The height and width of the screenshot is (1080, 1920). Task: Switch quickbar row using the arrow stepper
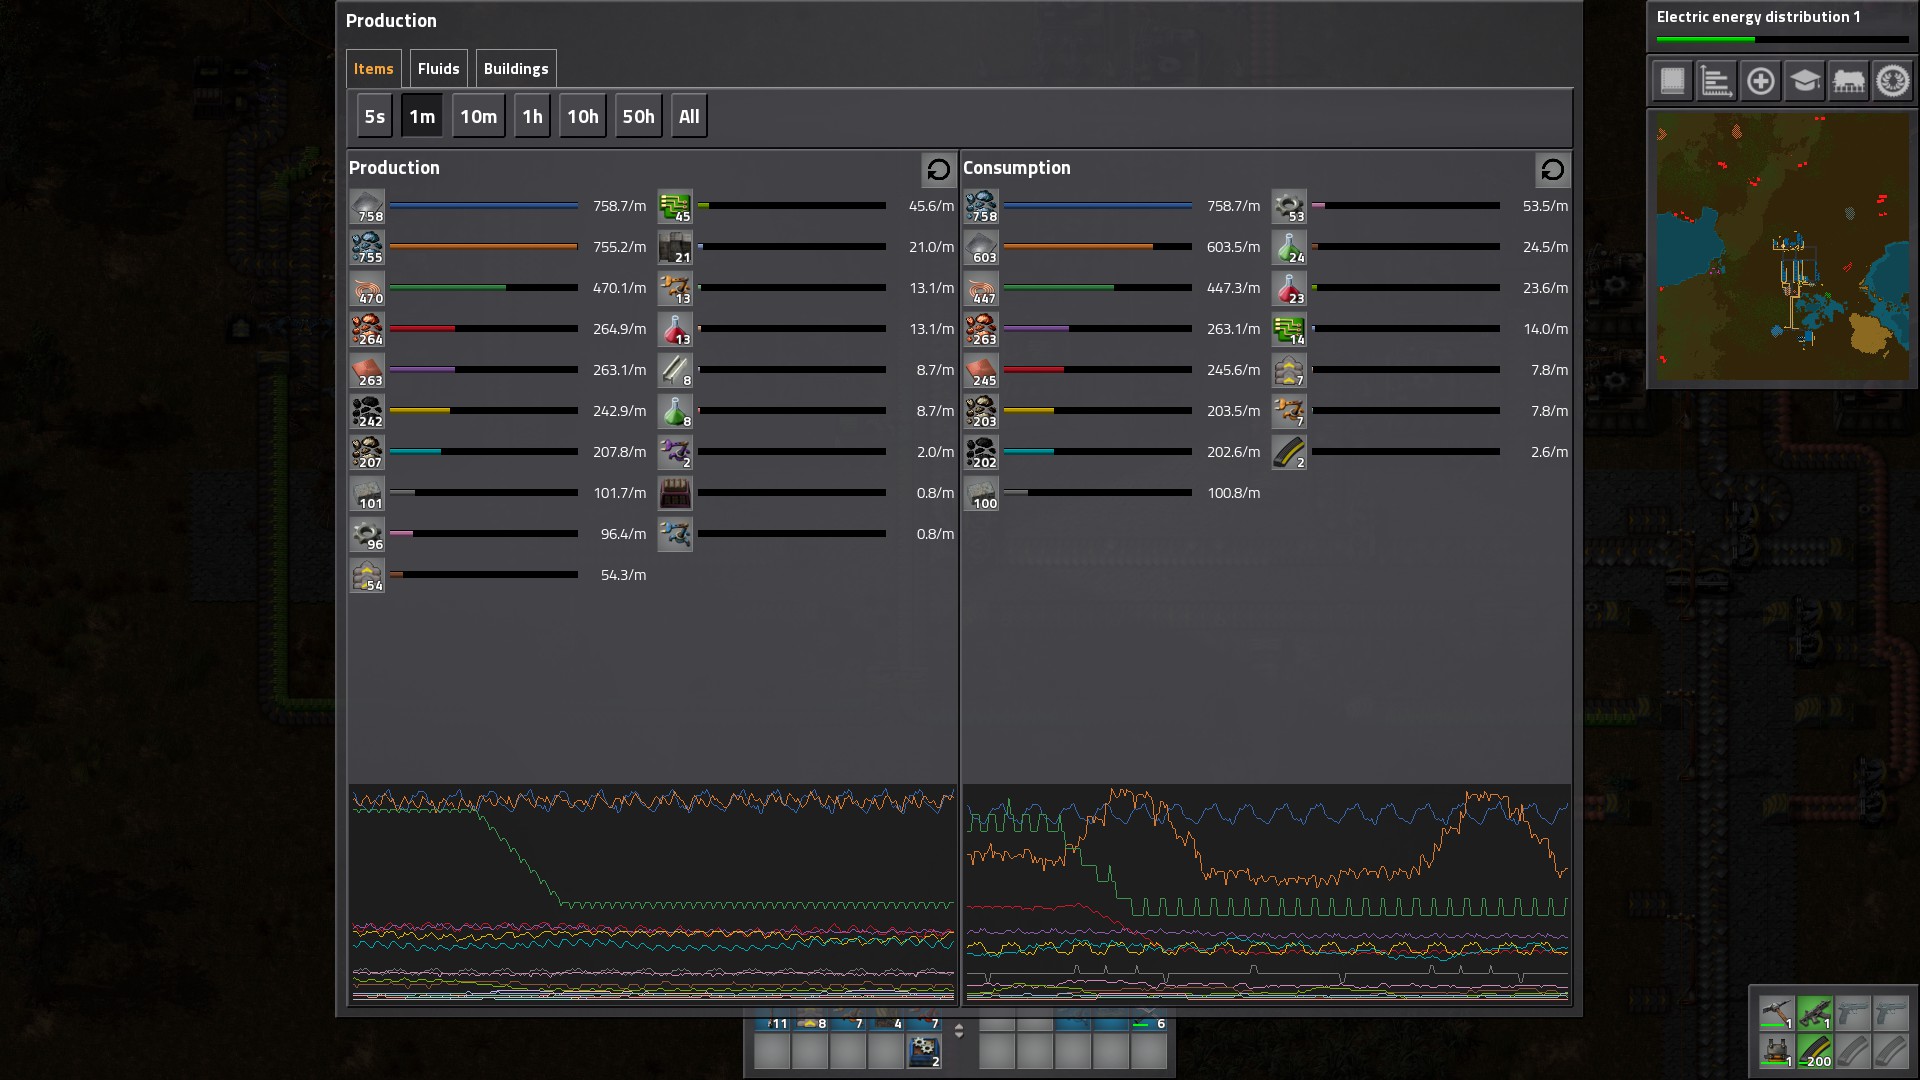coord(959,1030)
